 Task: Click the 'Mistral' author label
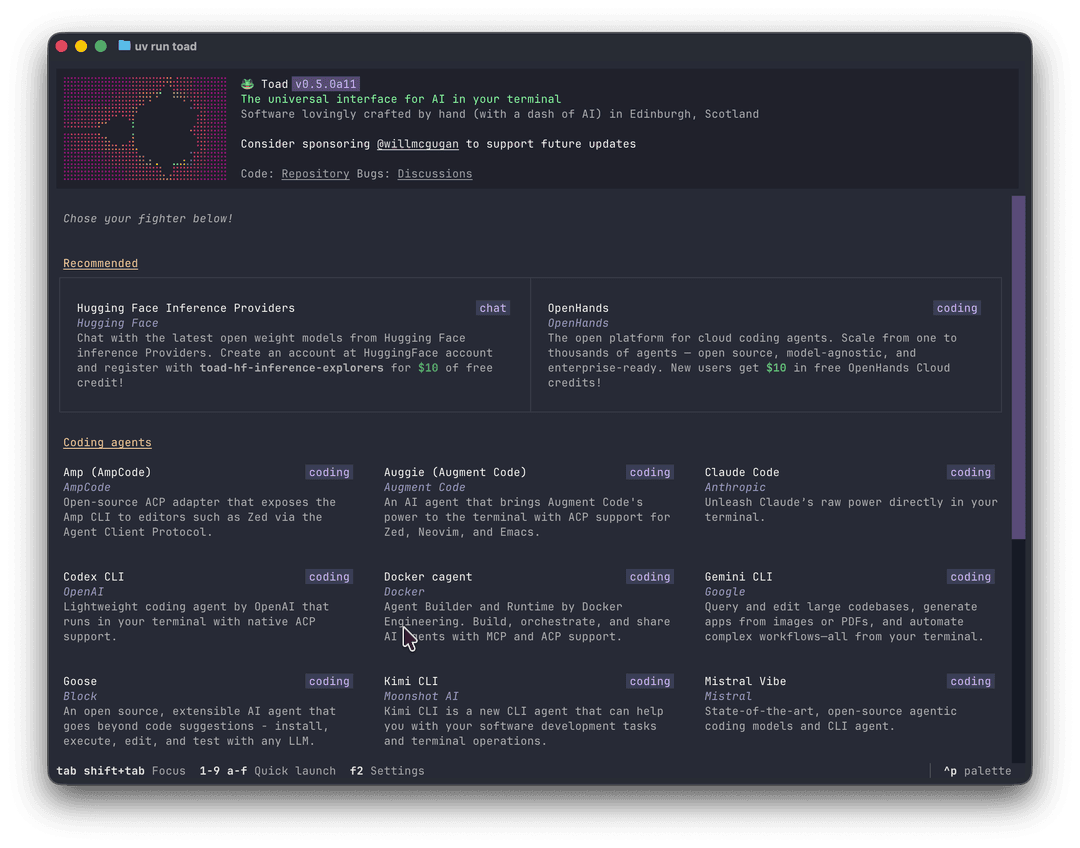(728, 696)
